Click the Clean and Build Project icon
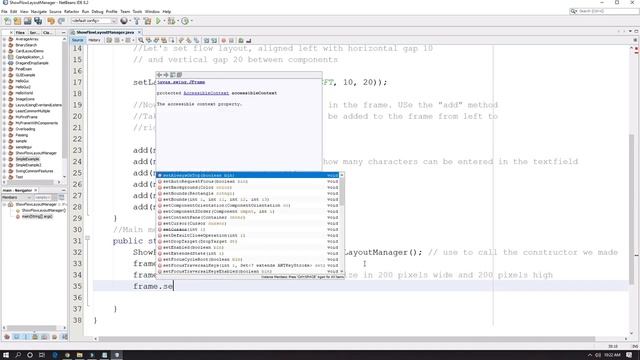Image resolution: width=640 pixels, height=360 pixels. [x=147, y=21]
